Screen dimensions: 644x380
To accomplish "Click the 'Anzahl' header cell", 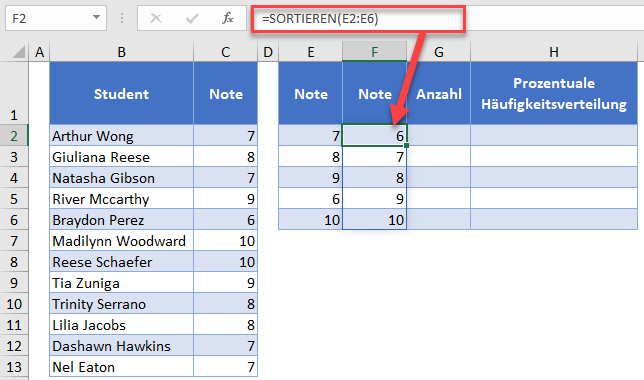I will click(439, 93).
